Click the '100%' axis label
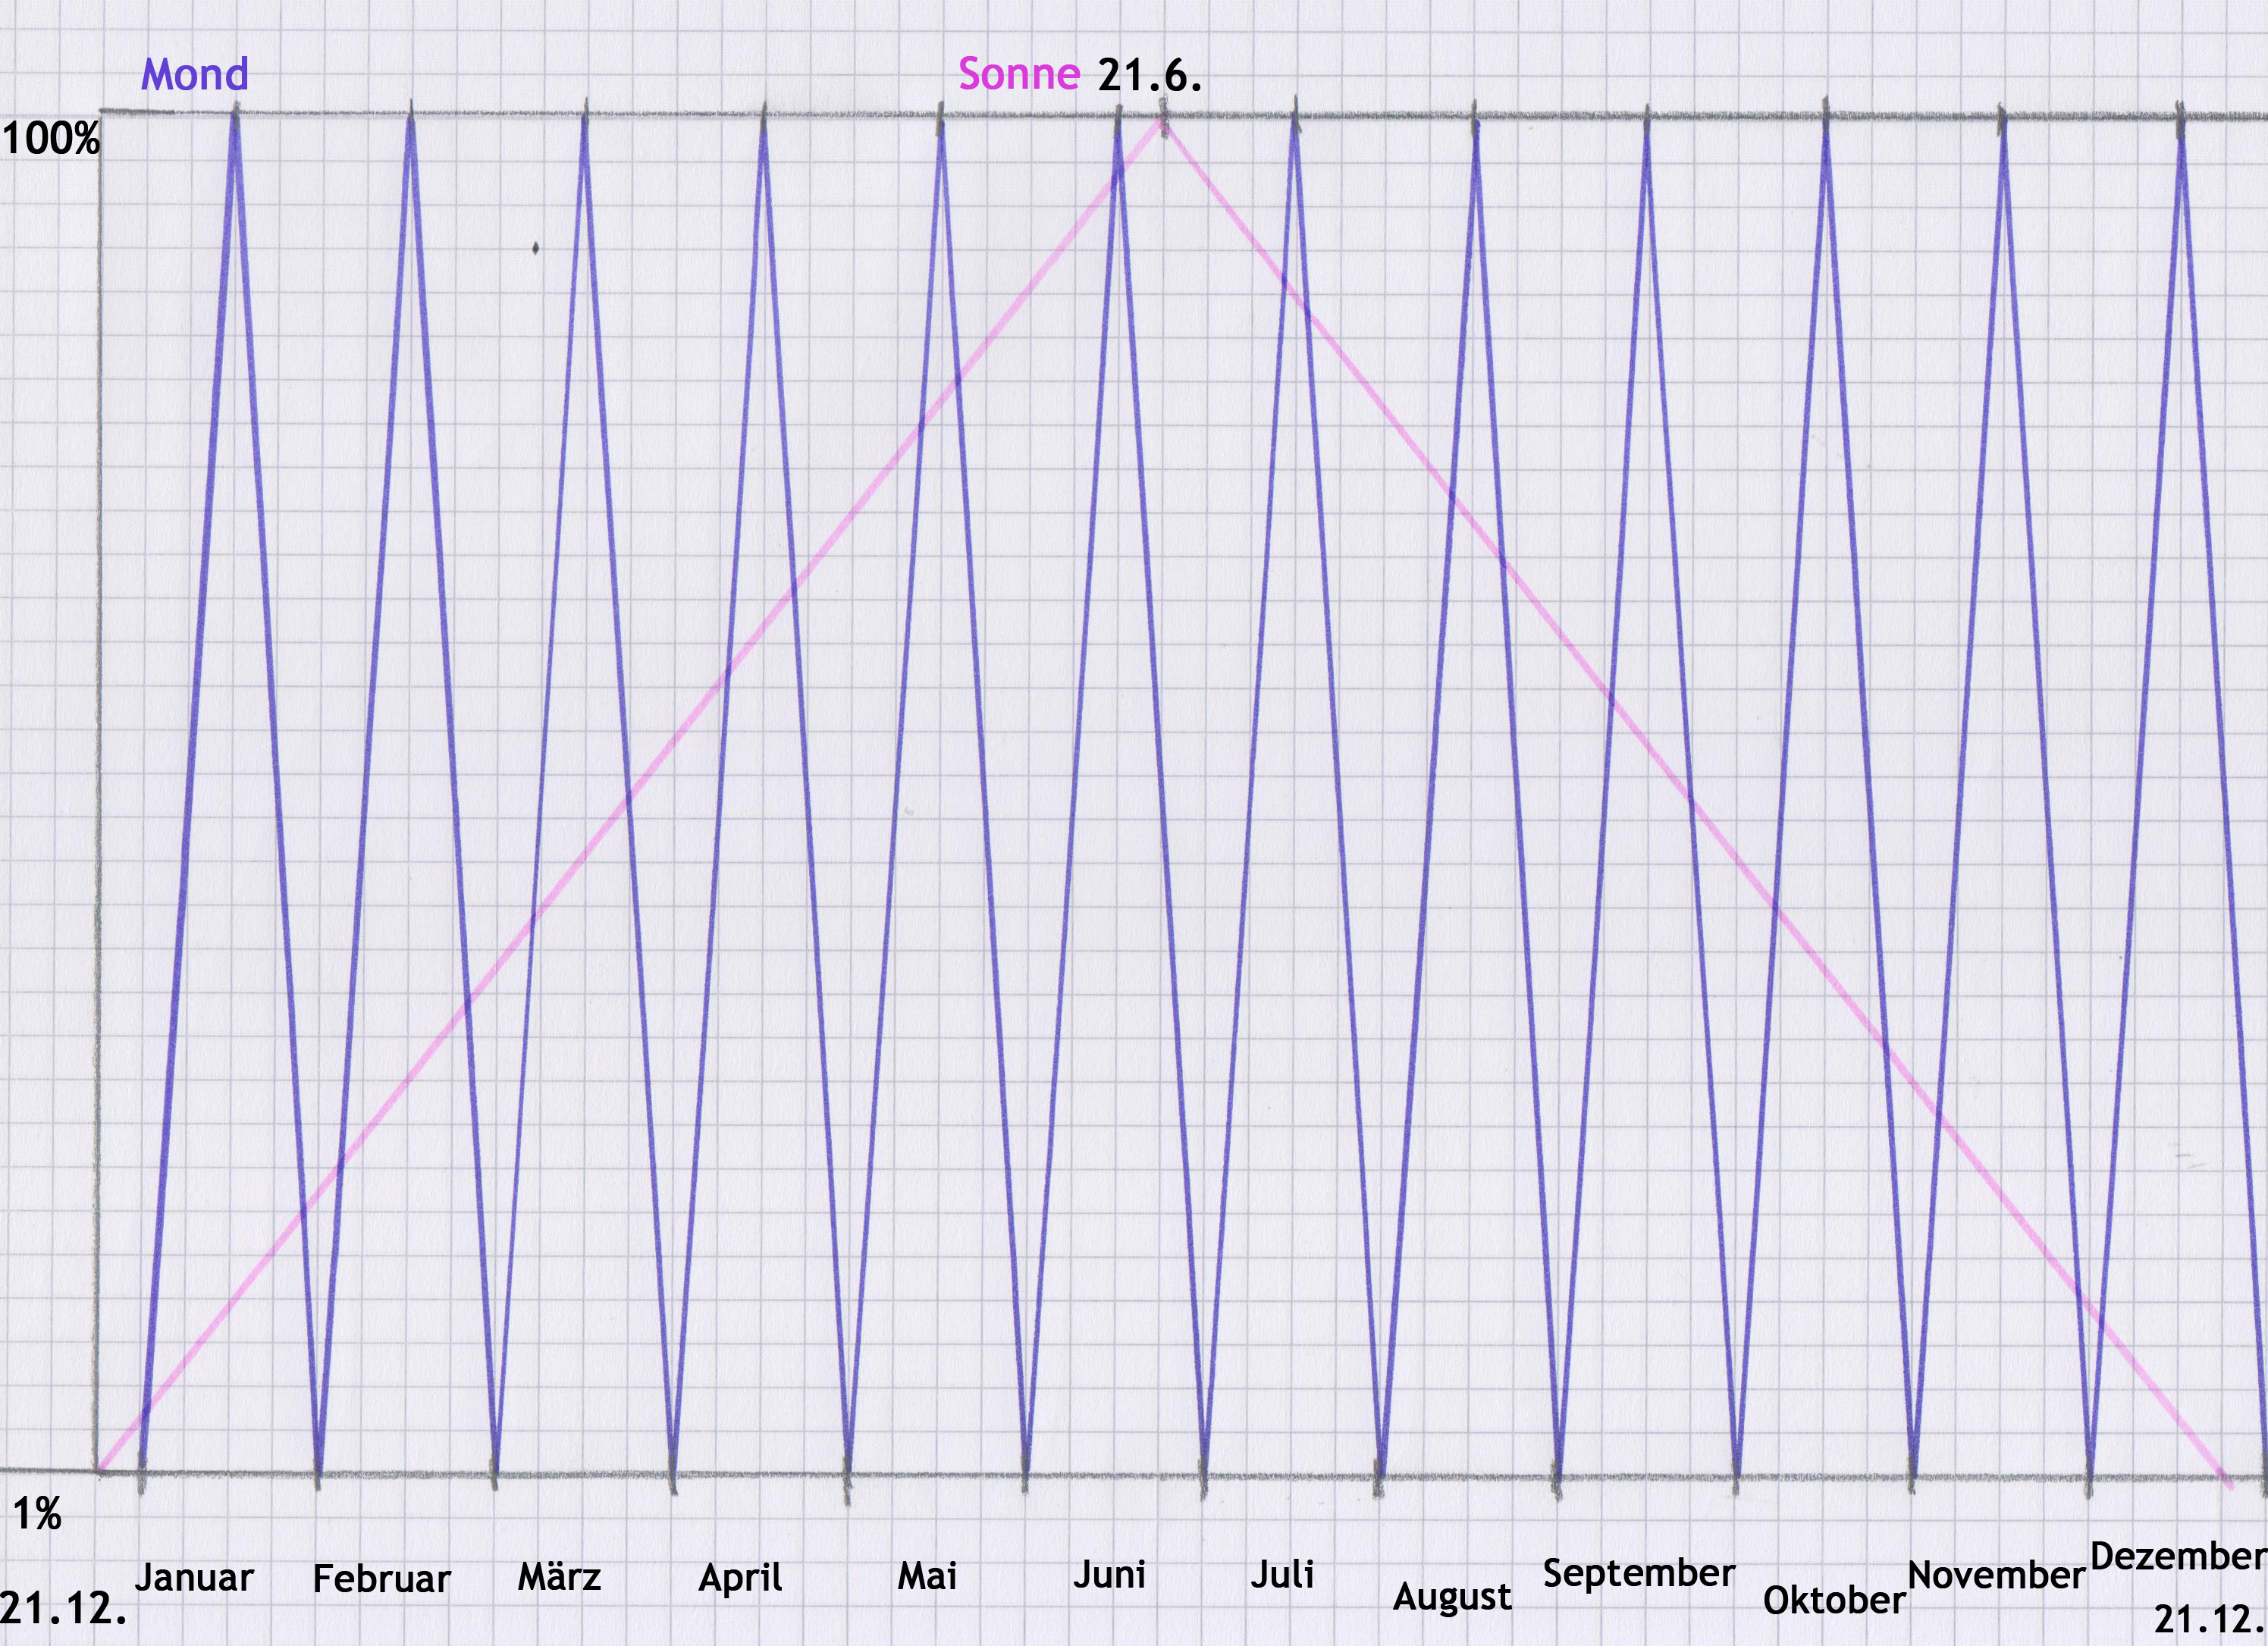The width and height of the screenshot is (2268, 1646). pyautogui.click(x=50, y=139)
